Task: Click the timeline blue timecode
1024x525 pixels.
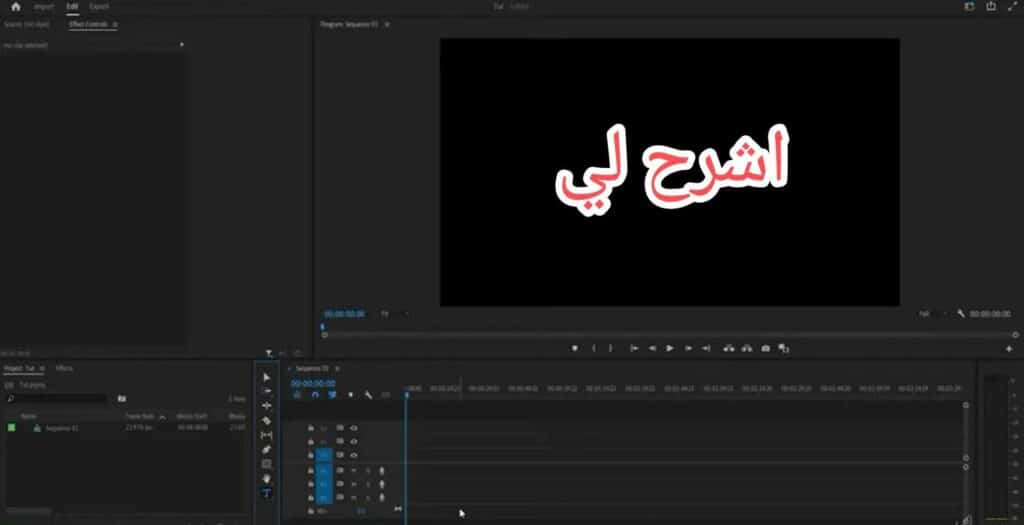Action: 313,383
